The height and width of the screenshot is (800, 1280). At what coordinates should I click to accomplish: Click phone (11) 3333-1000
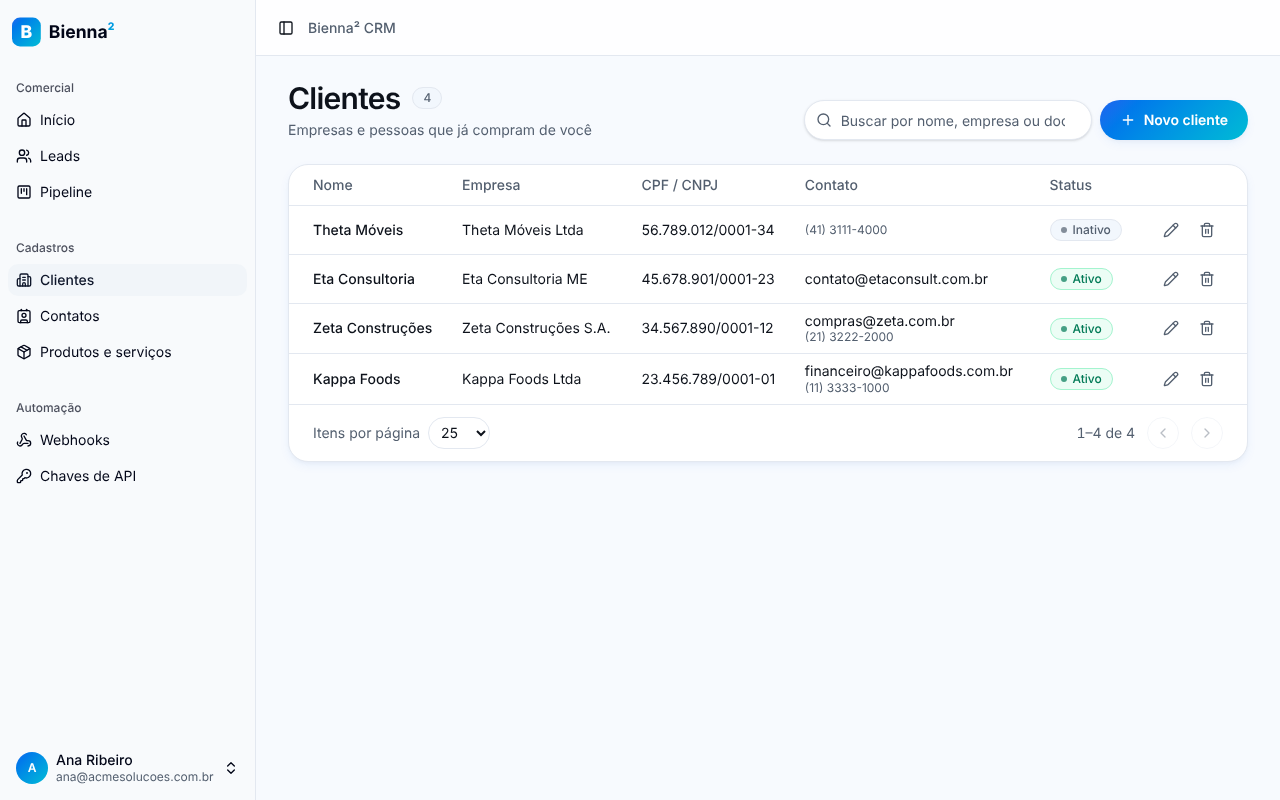click(x=847, y=388)
